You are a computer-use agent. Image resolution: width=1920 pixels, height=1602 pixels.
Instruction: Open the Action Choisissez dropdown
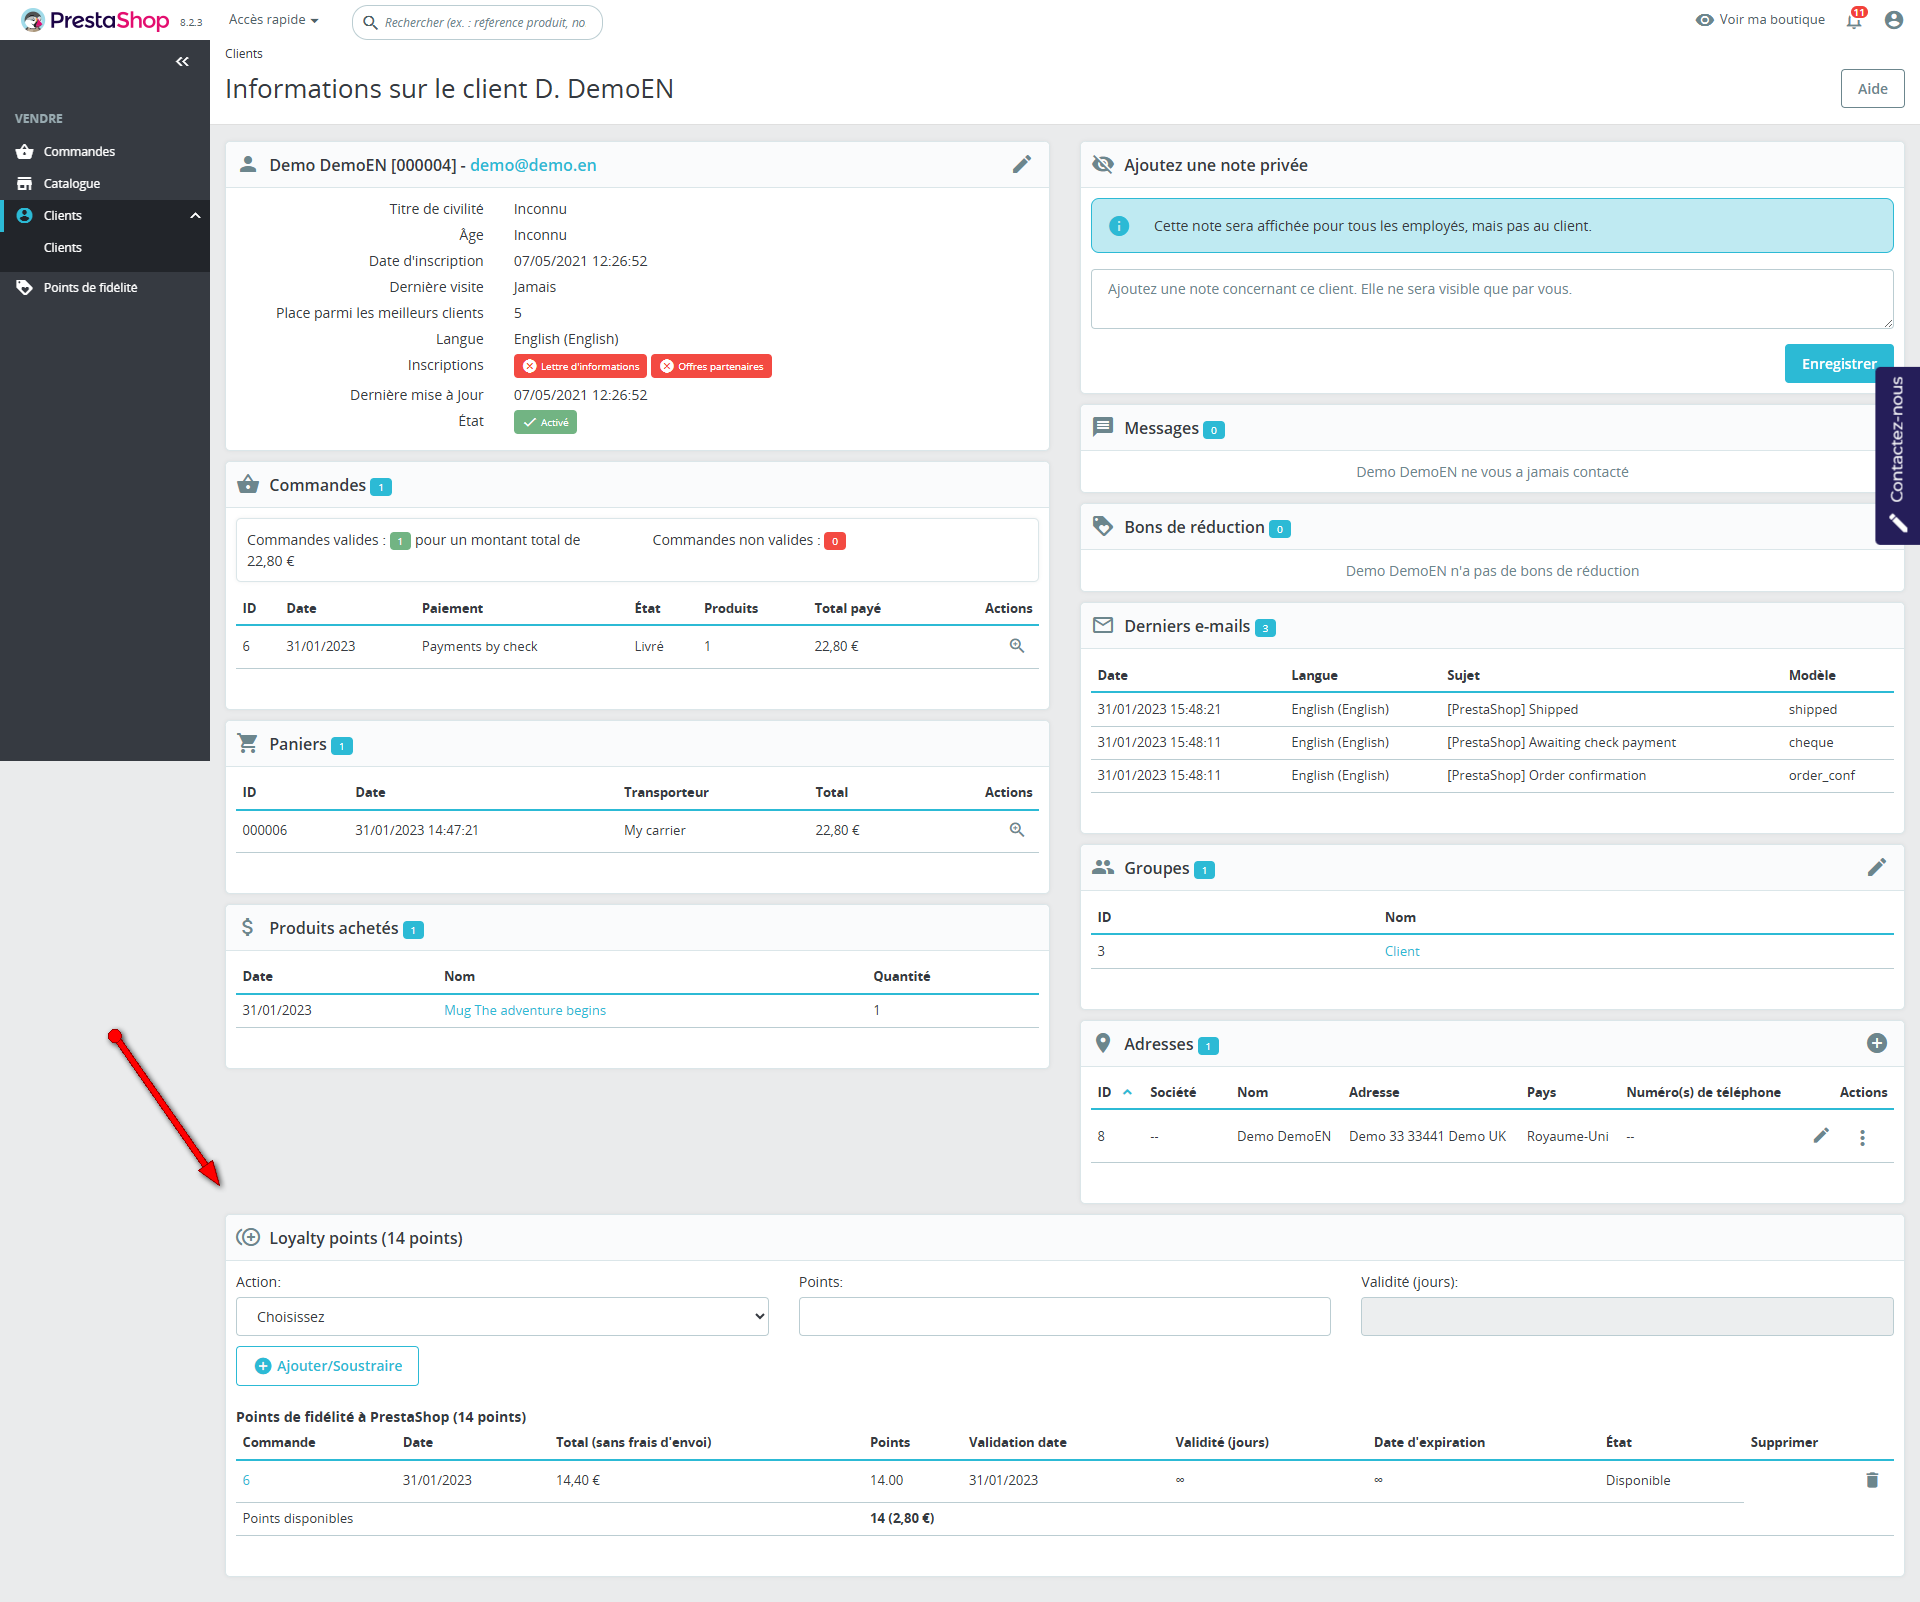pyautogui.click(x=502, y=1317)
